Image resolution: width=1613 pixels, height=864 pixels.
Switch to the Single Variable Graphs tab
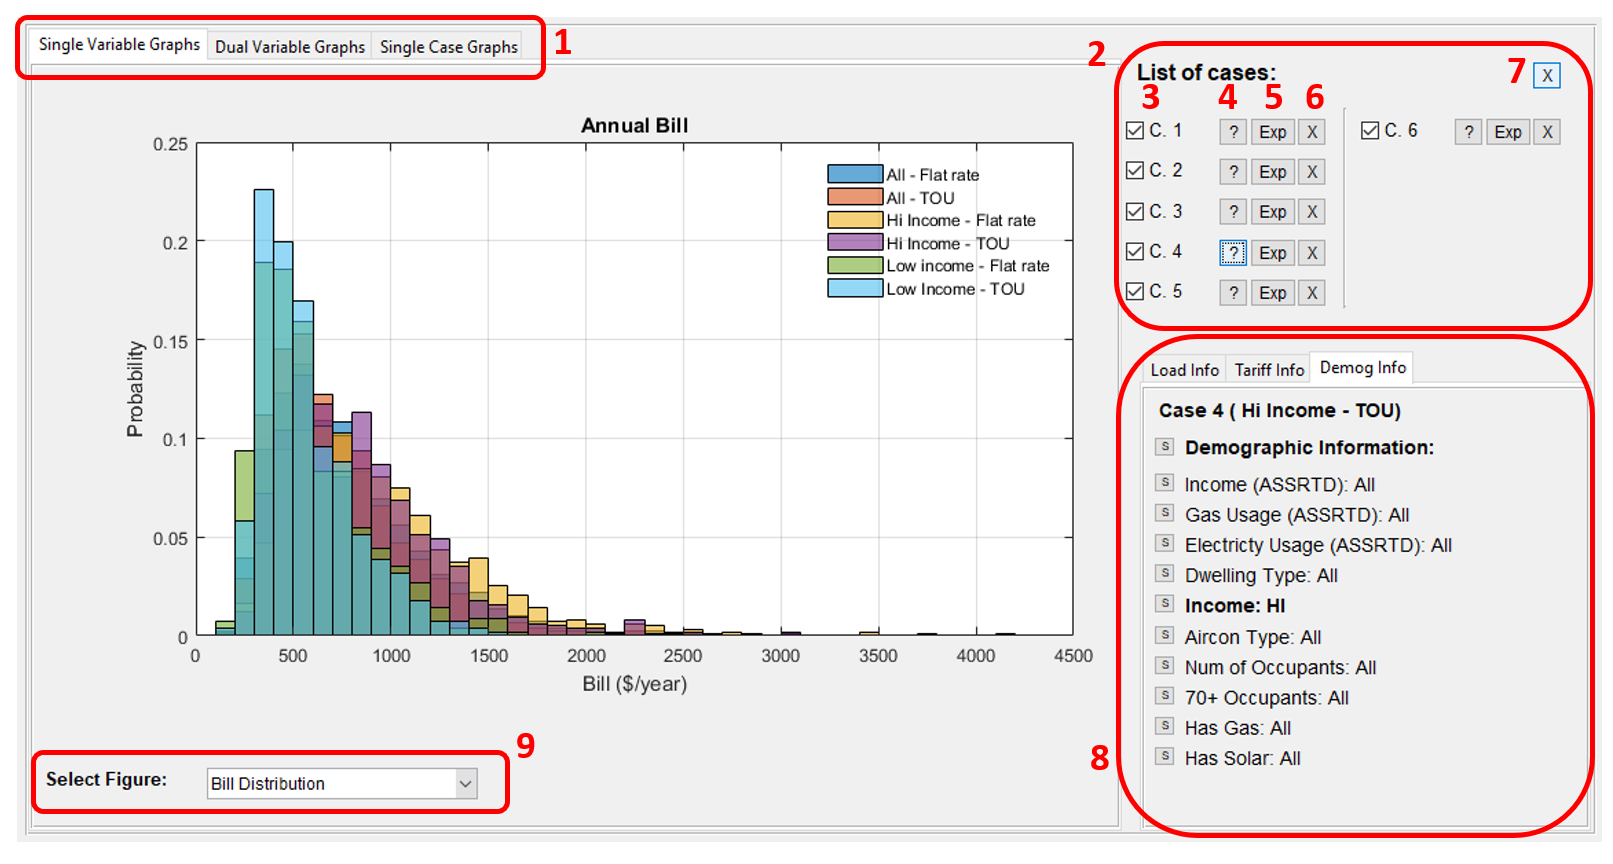pyautogui.click(x=118, y=45)
